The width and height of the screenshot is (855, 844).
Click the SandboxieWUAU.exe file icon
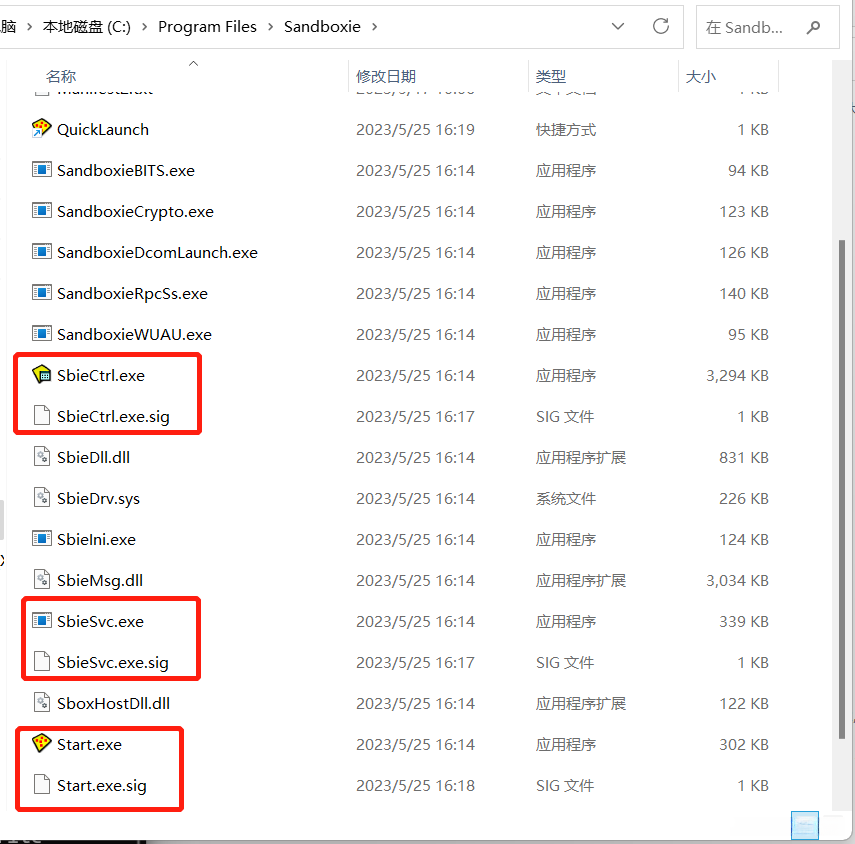pos(41,334)
